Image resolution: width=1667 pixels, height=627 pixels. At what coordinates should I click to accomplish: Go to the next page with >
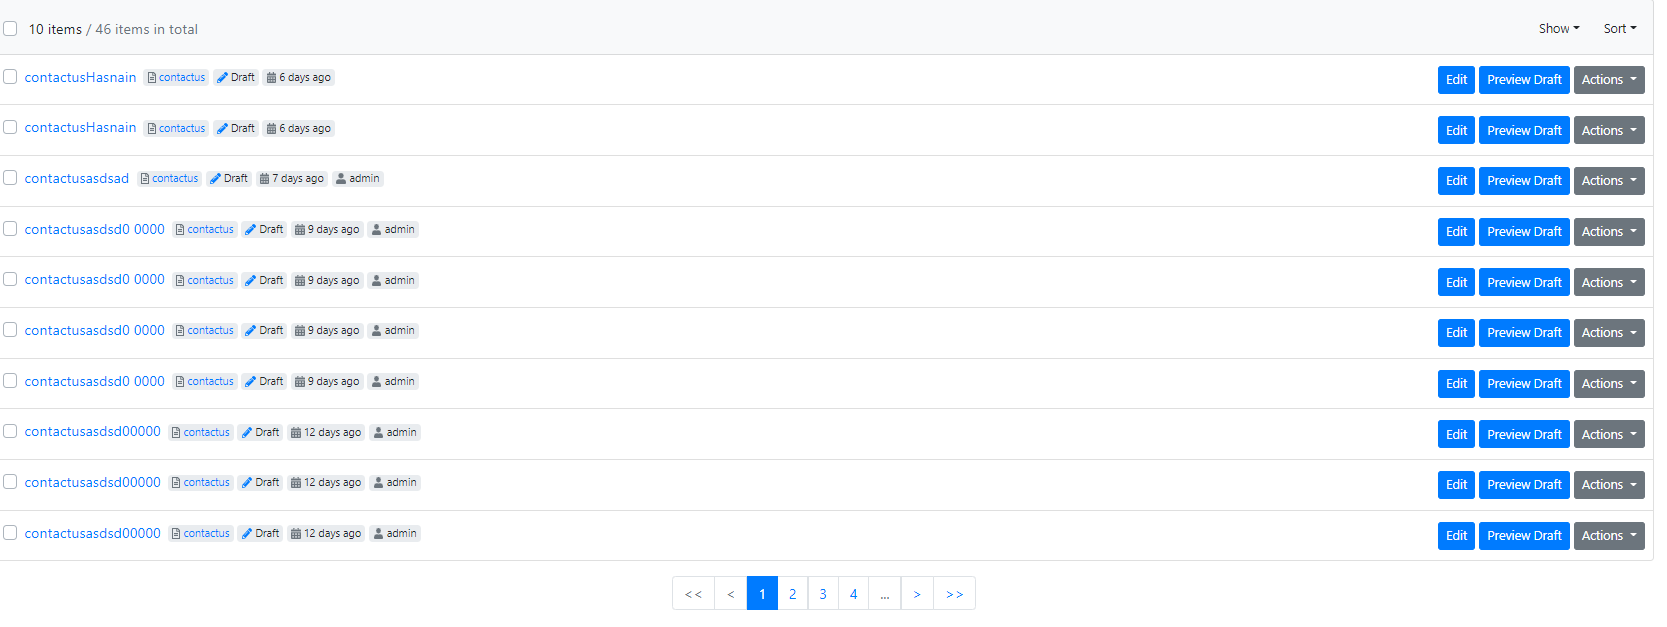click(917, 594)
